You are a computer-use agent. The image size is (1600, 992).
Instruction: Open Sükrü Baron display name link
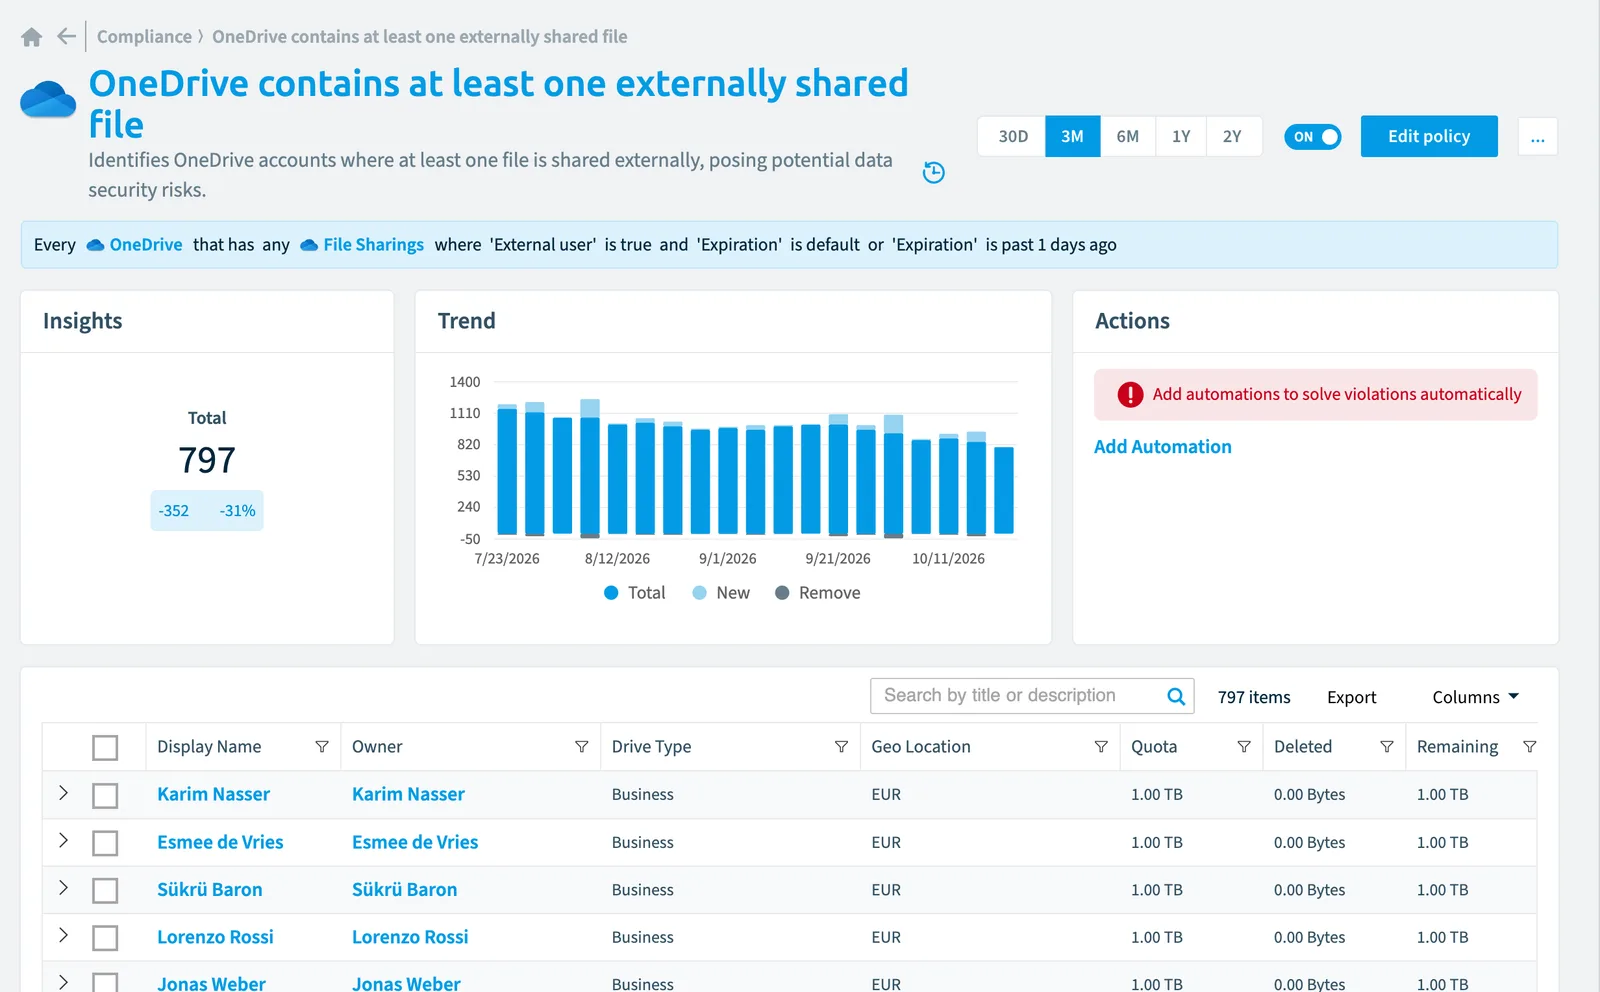[209, 889]
